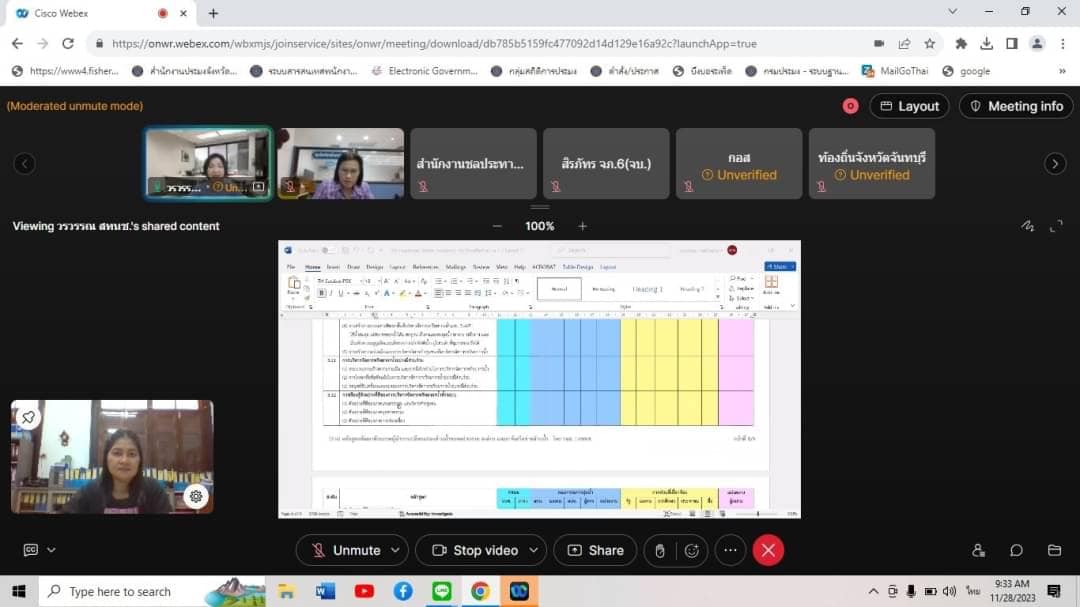
Task: Open the reactions emoji picker
Action: pyautogui.click(x=692, y=551)
